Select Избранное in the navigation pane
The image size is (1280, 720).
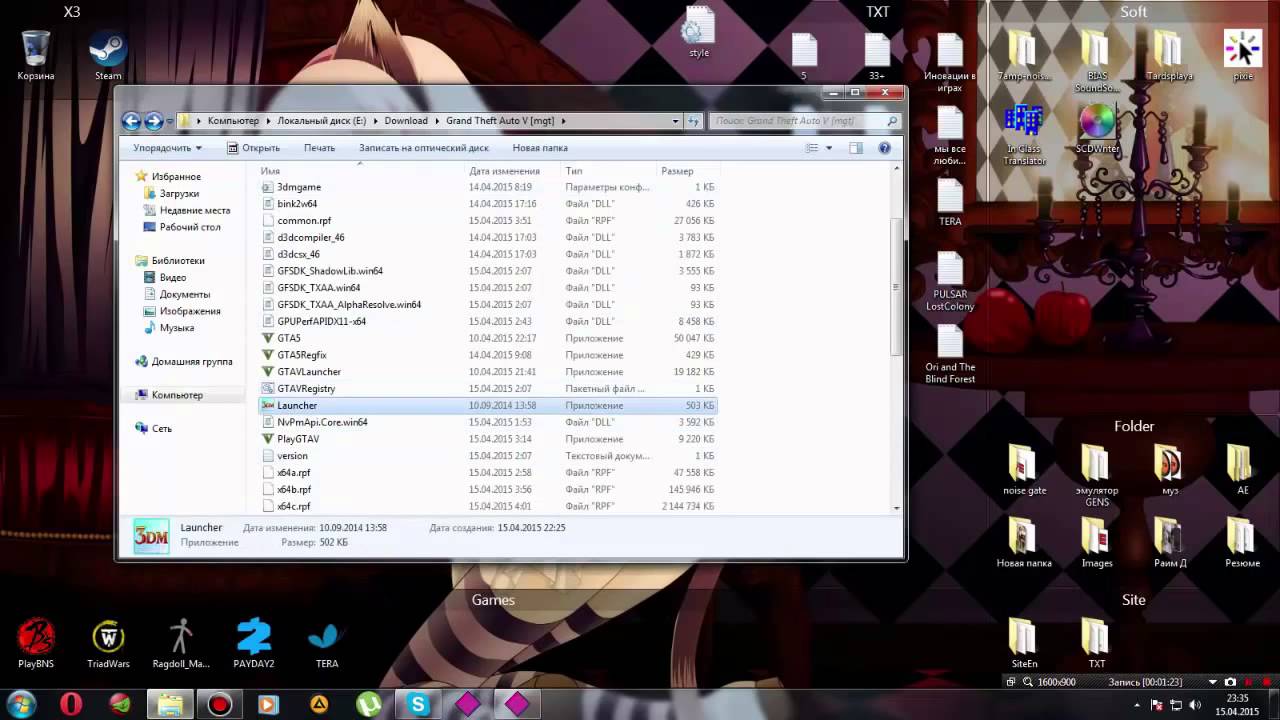coord(168,176)
